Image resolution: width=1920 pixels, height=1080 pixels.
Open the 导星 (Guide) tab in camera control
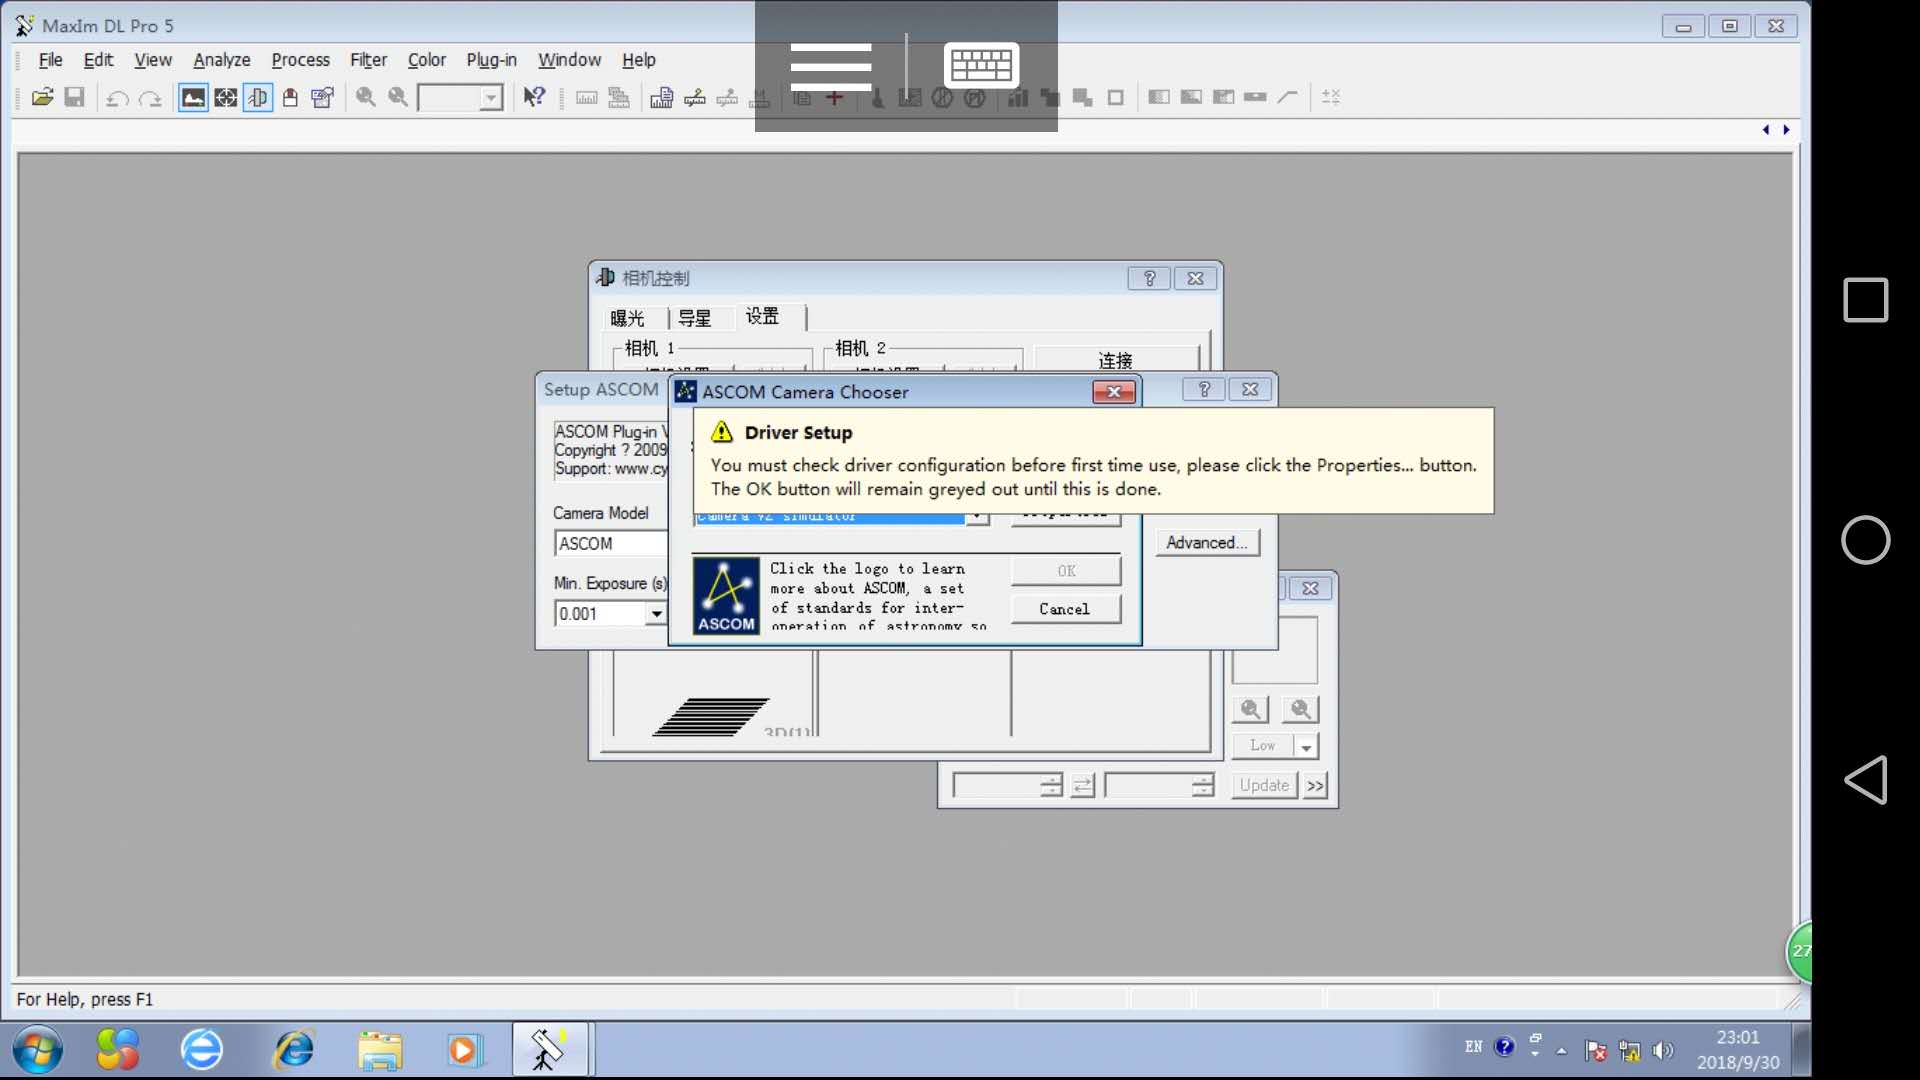tap(695, 316)
